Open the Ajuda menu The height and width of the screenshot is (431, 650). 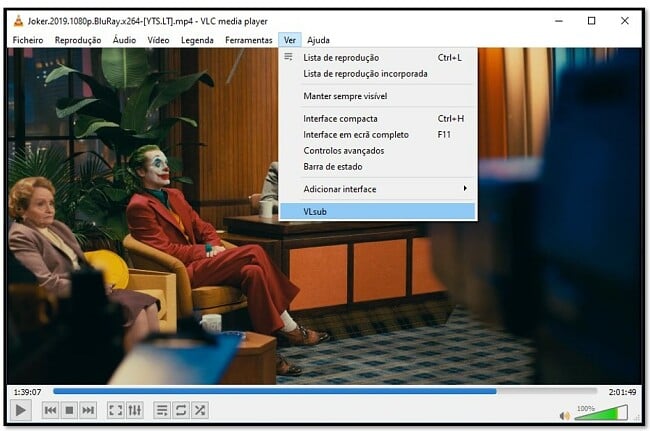(318, 40)
